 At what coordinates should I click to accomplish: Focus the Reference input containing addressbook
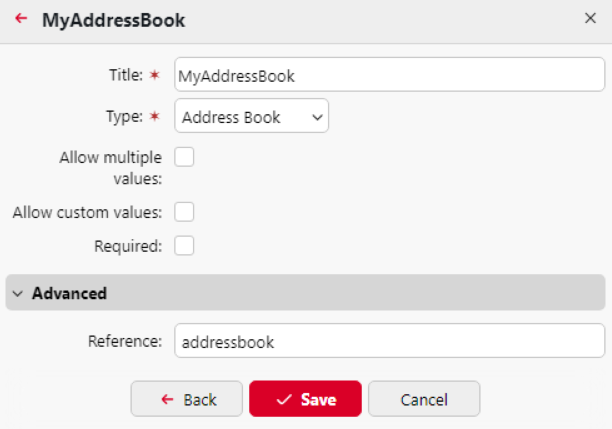click(389, 341)
